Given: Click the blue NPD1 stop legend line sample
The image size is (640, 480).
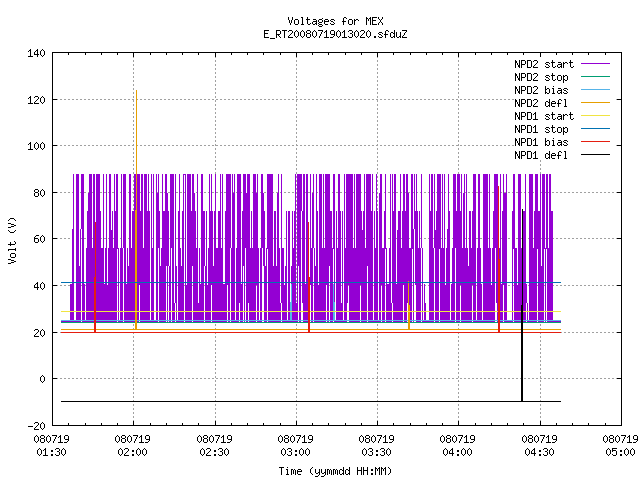Looking at the screenshot, I should point(595,129).
